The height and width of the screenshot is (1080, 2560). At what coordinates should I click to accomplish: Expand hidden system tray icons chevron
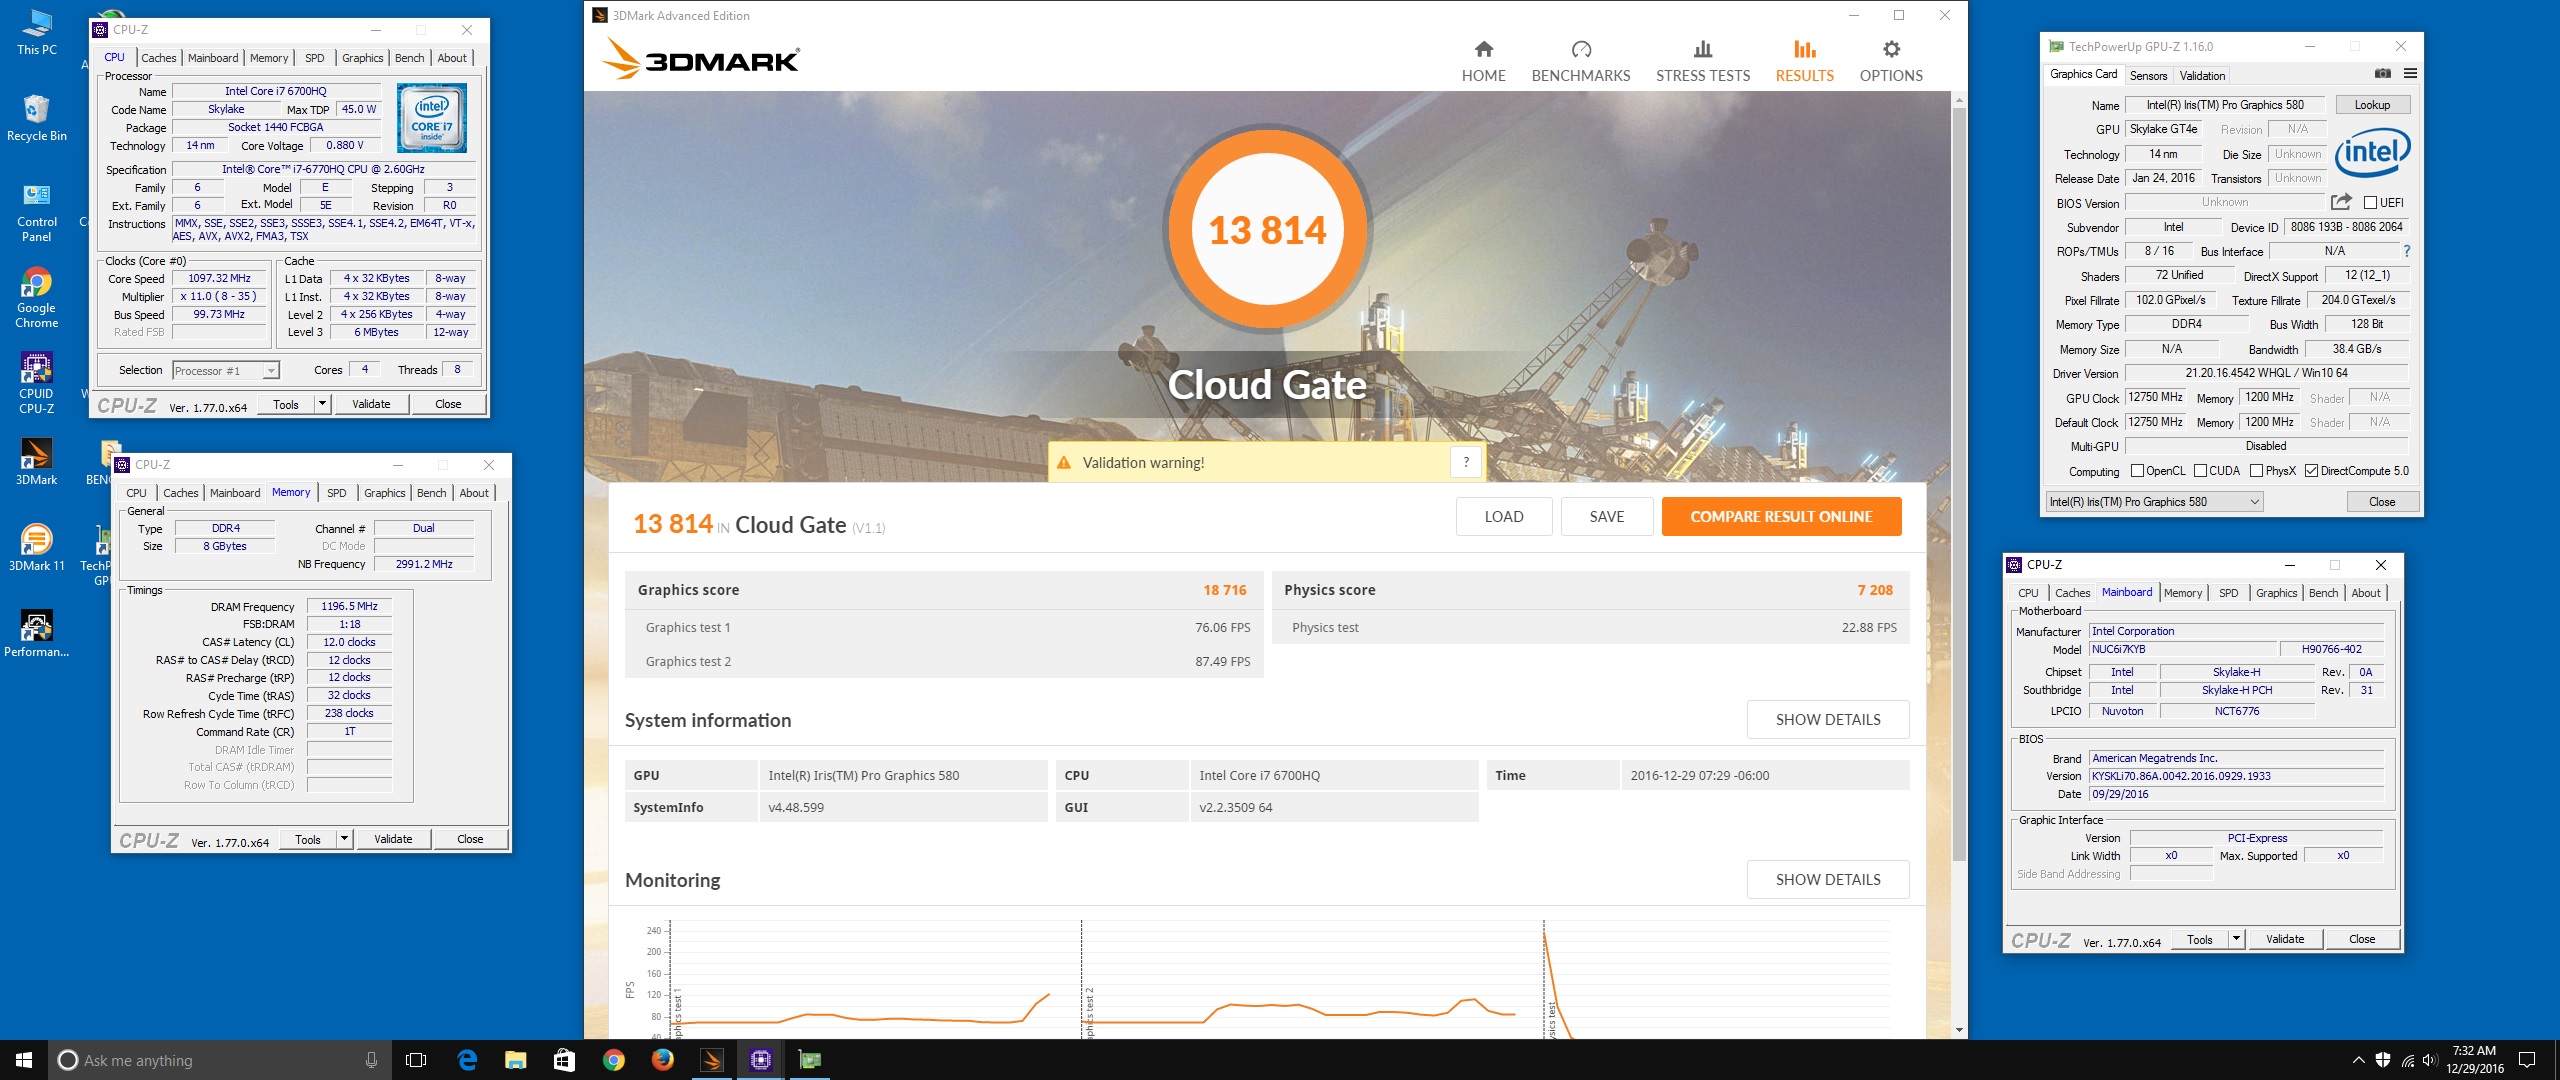[x=2359, y=1060]
